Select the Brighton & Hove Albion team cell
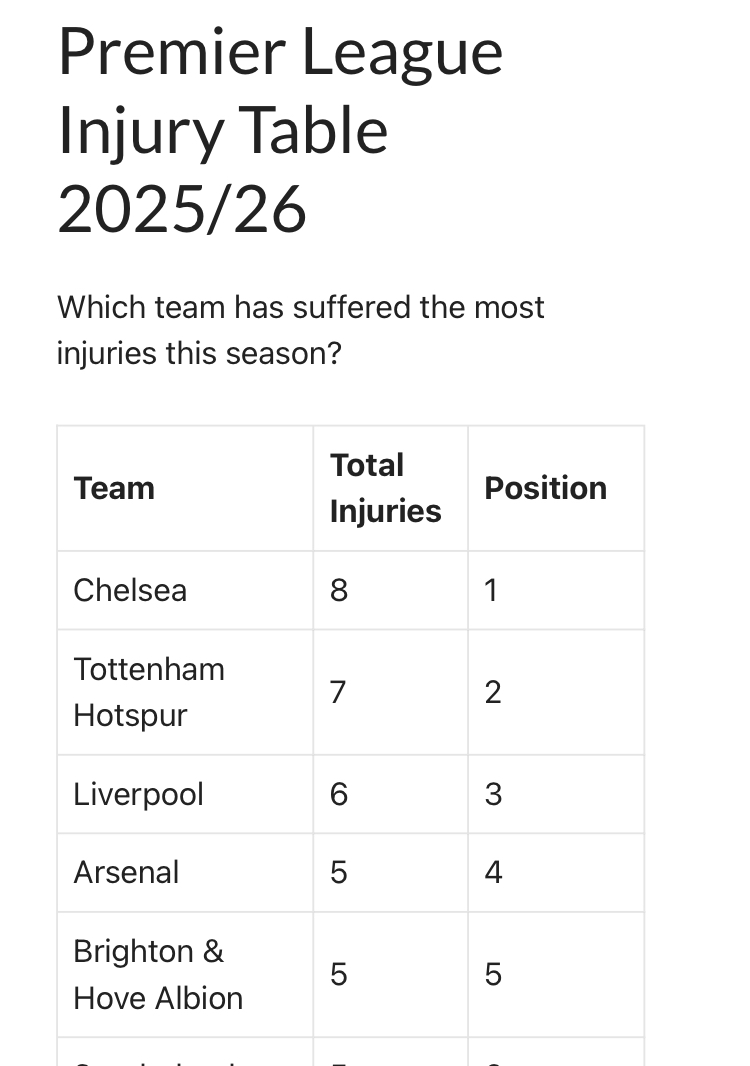Viewport: 750px width, 1066px height. (x=158, y=974)
